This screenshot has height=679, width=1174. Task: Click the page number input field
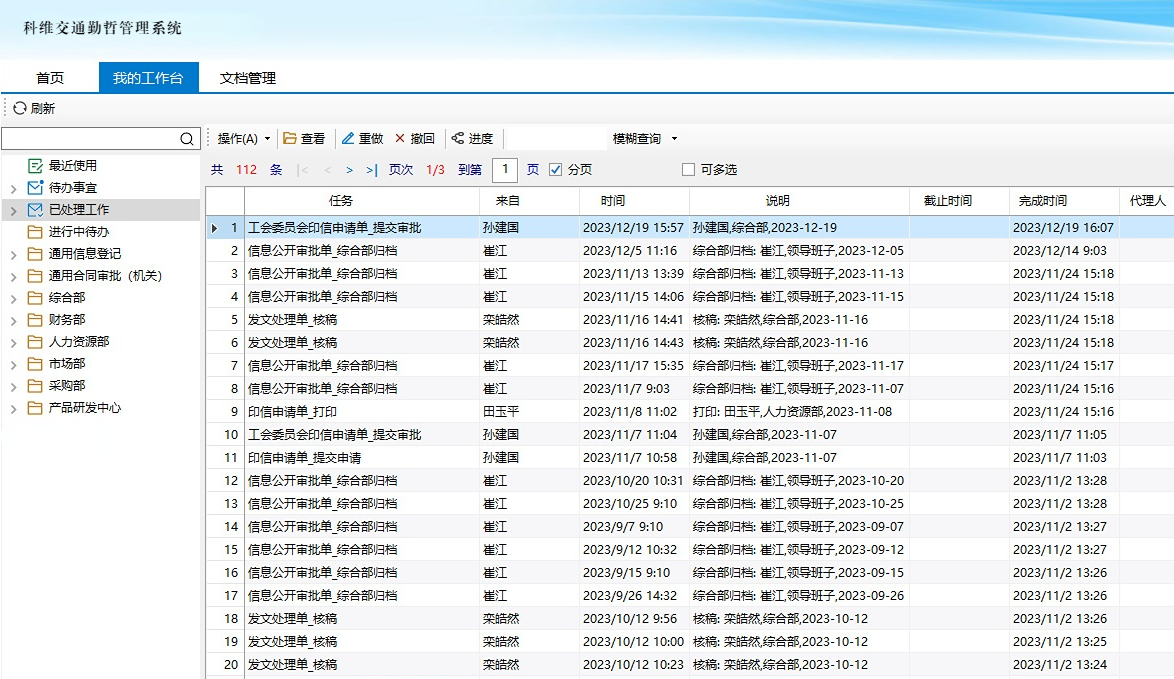[x=505, y=170]
